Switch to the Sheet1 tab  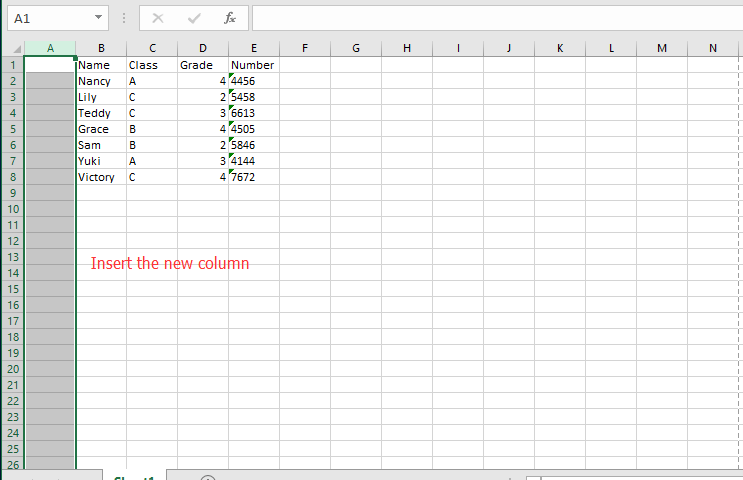(134, 477)
